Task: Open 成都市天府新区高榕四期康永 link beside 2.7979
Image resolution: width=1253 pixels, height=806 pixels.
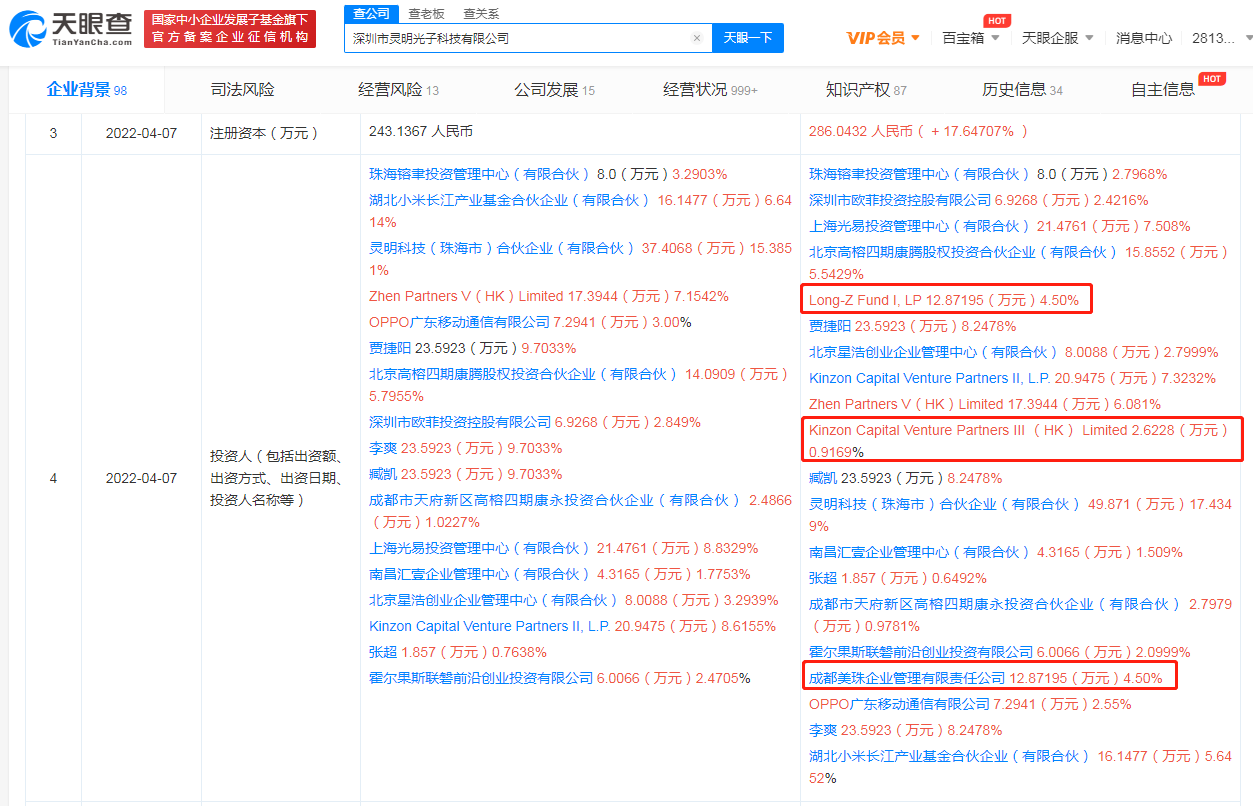Action: point(994,604)
